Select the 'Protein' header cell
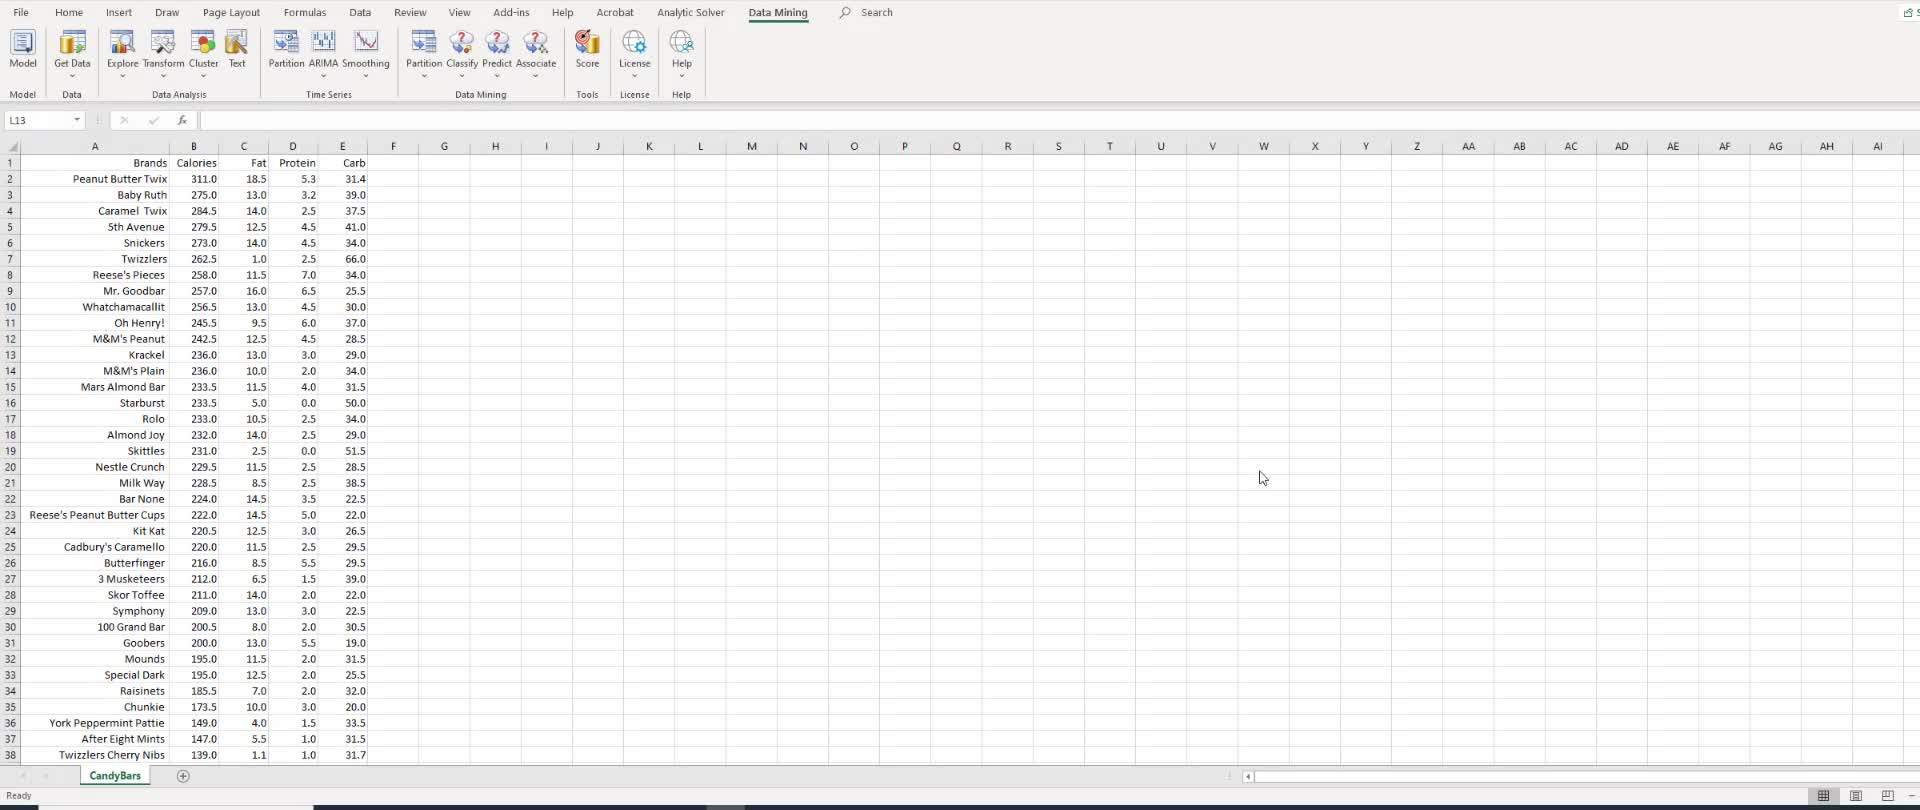Viewport: 1920px width, 810px height. point(293,163)
